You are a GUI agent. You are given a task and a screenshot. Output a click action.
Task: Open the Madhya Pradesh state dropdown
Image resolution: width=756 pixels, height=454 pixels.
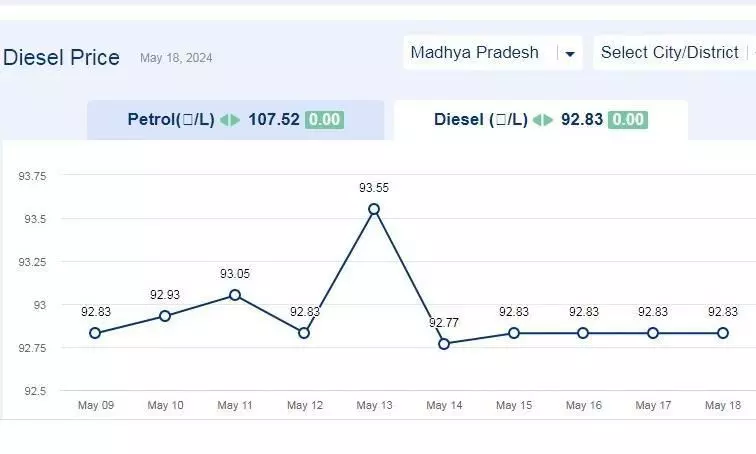[x=493, y=53]
